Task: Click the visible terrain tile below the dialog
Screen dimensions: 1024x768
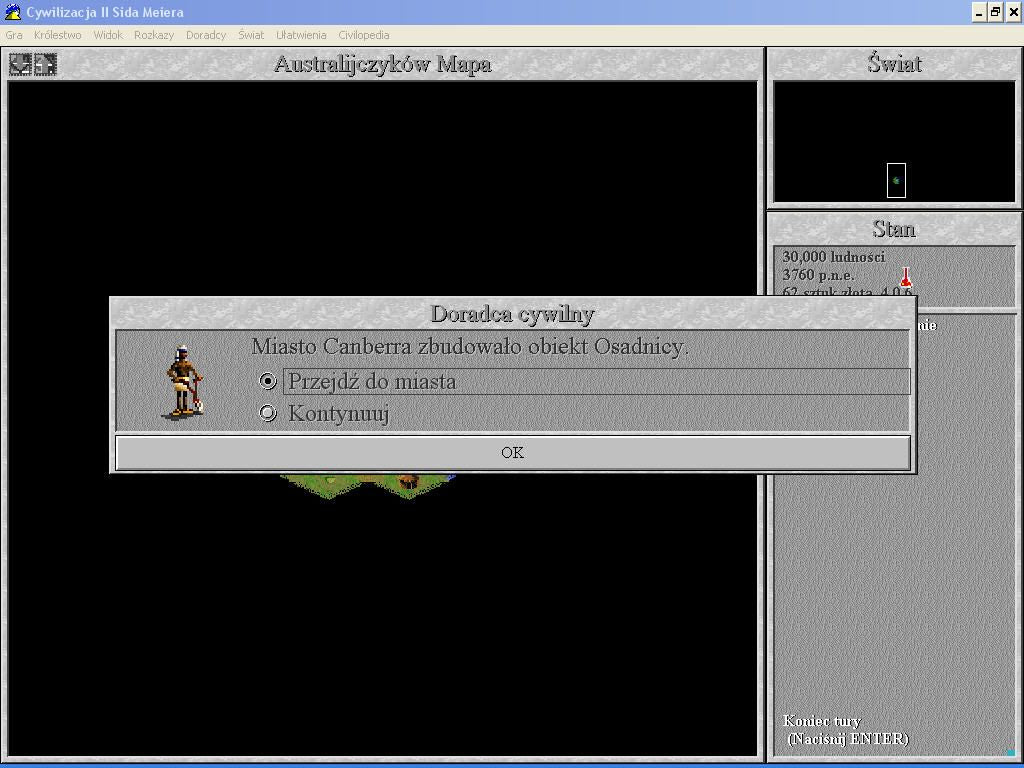Action: (367, 485)
